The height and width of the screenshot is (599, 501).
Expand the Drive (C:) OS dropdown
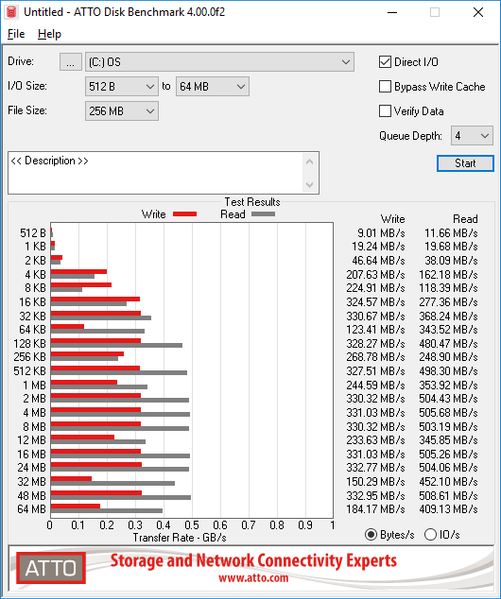click(x=220, y=62)
